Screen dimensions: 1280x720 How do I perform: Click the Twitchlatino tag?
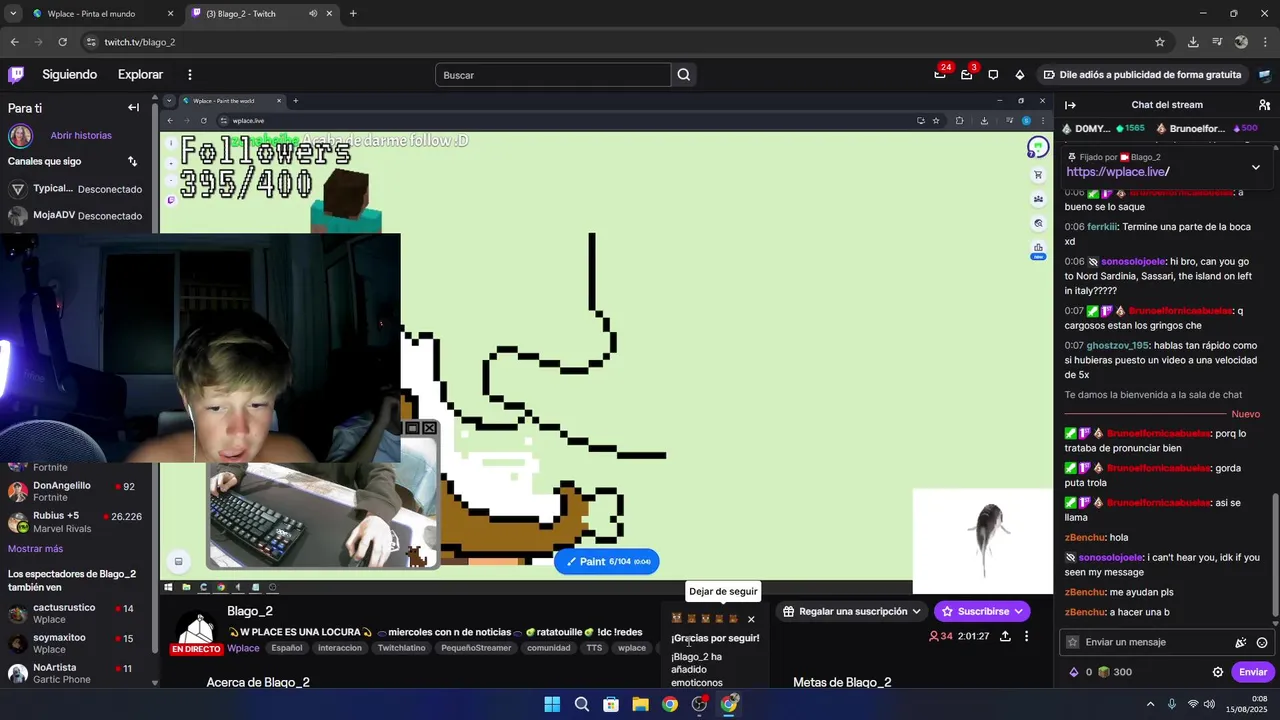click(401, 648)
